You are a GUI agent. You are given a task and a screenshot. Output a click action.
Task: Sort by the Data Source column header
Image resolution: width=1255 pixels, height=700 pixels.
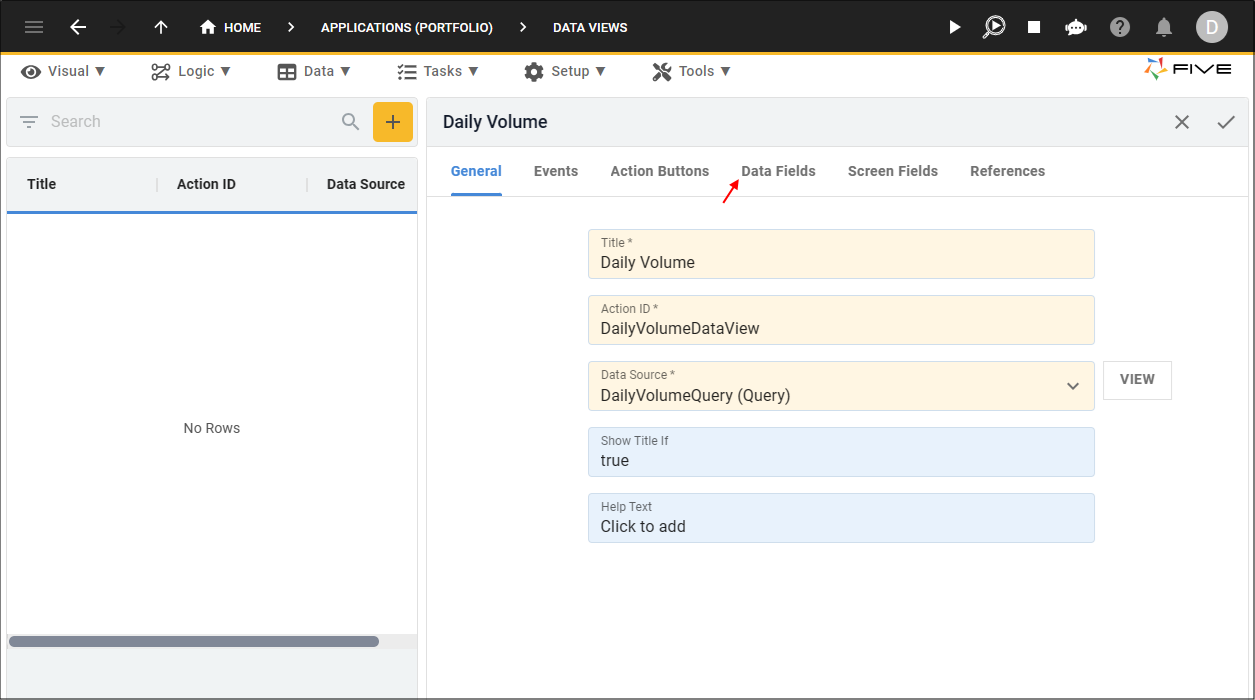tap(366, 184)
